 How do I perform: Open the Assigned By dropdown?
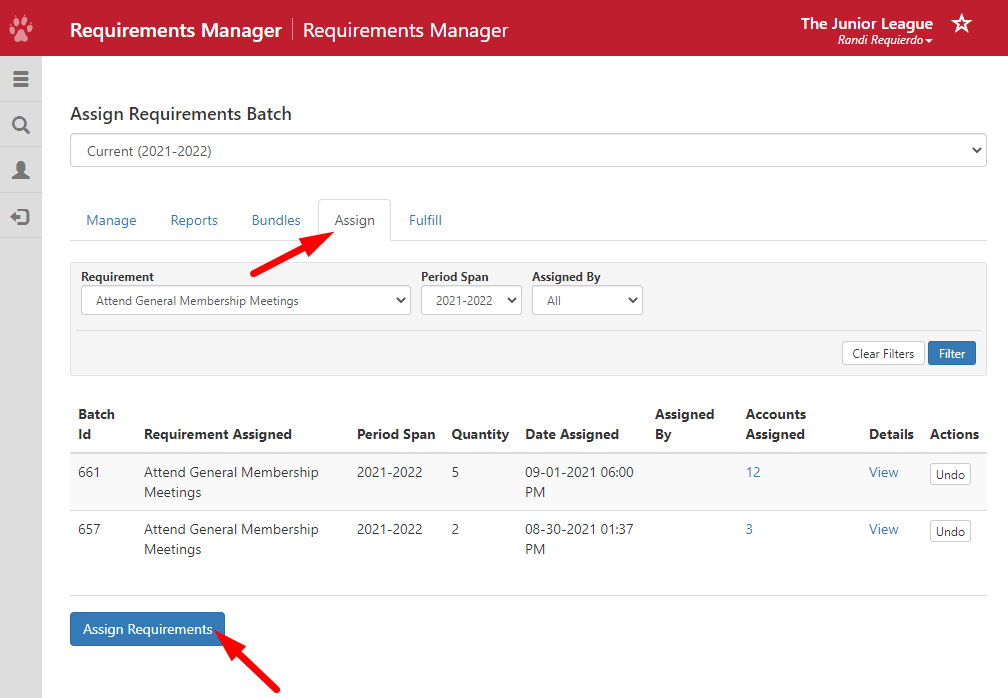[587, 299]
